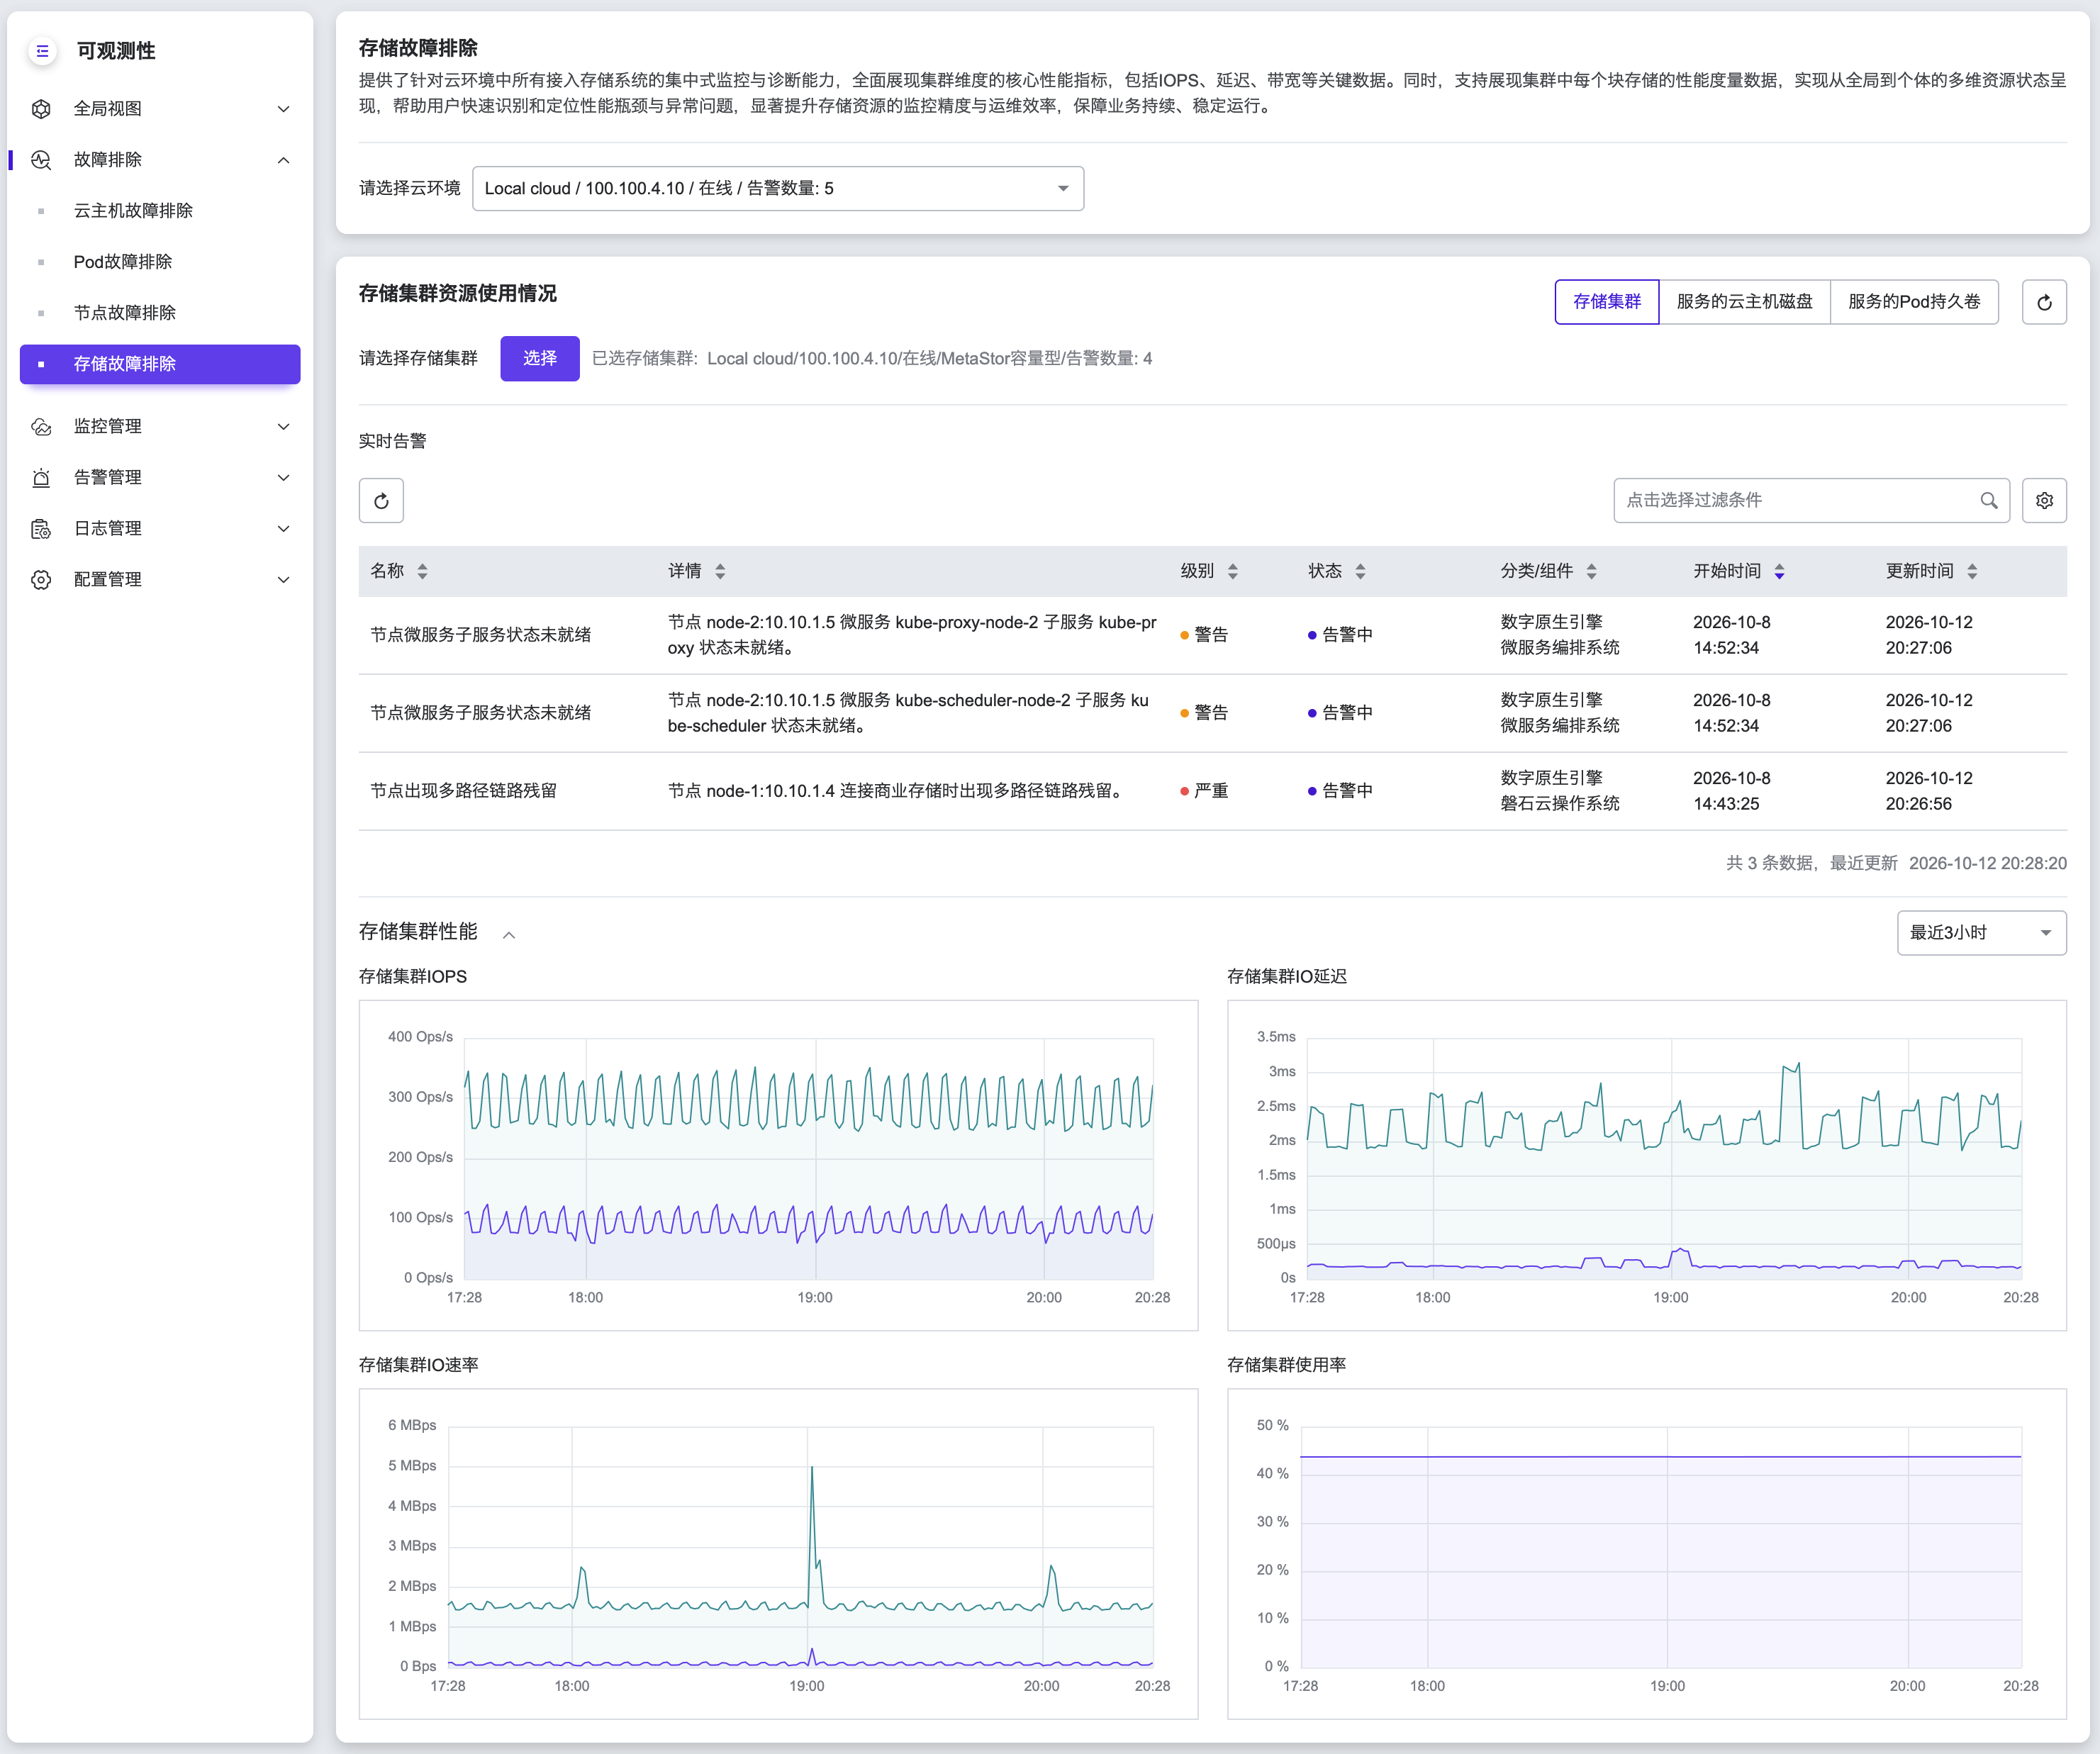The height and width of the screenshot is (1754, 2100).
Task: Click the search magnifier in filter box
Action: [1988, 501]
